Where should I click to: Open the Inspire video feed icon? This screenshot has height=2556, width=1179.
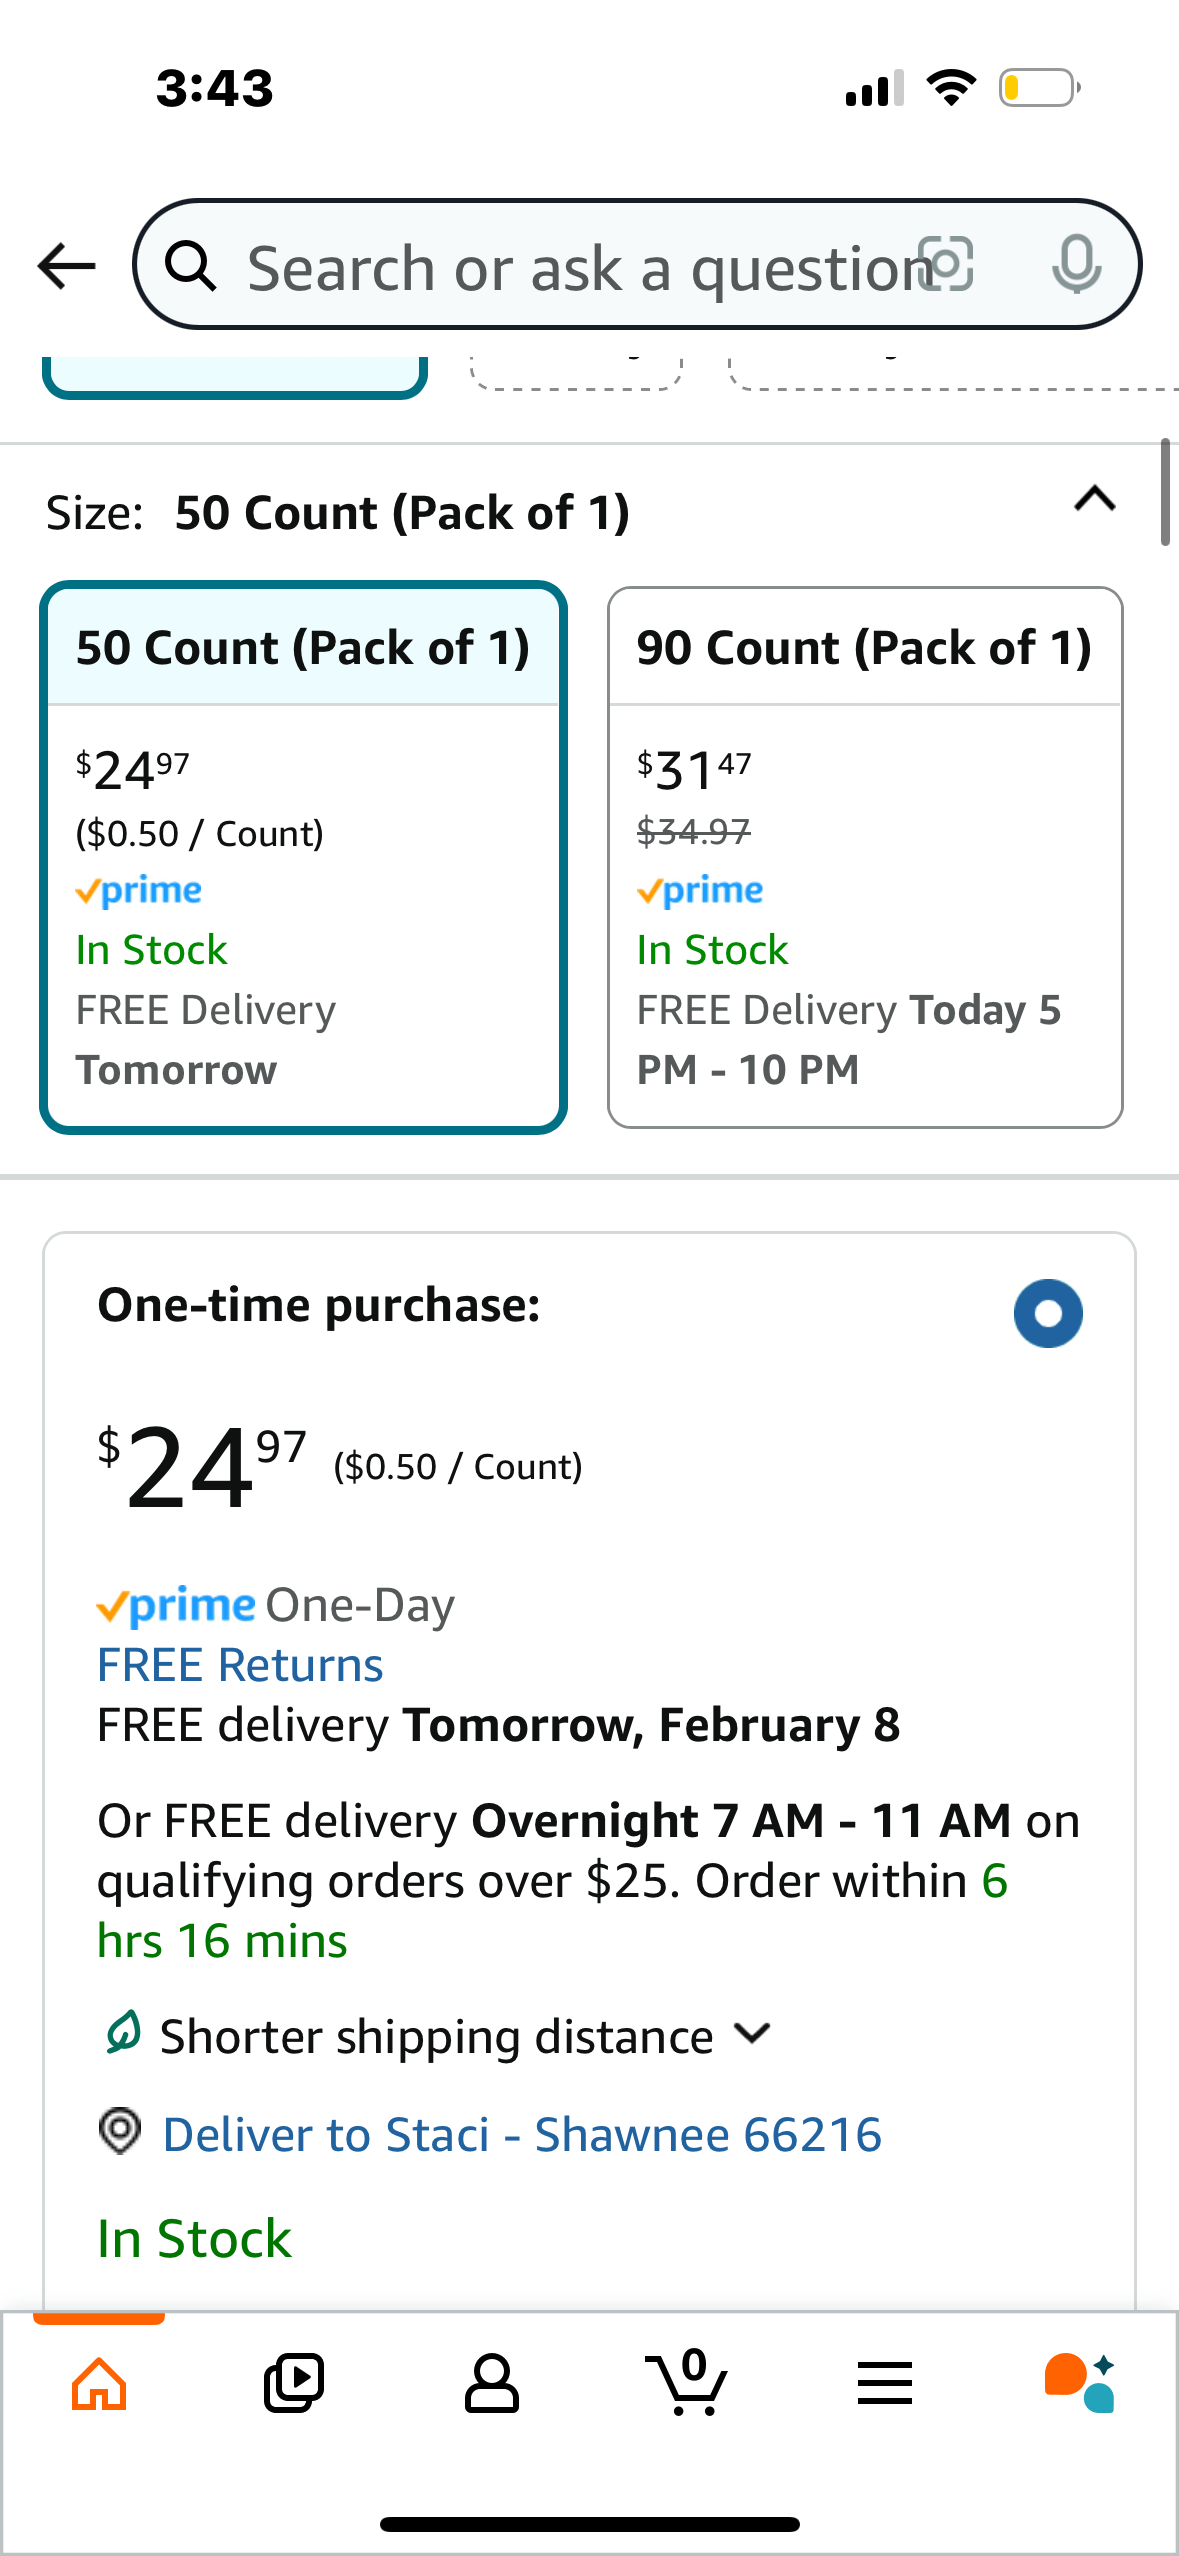click(x=294, y=2384)
